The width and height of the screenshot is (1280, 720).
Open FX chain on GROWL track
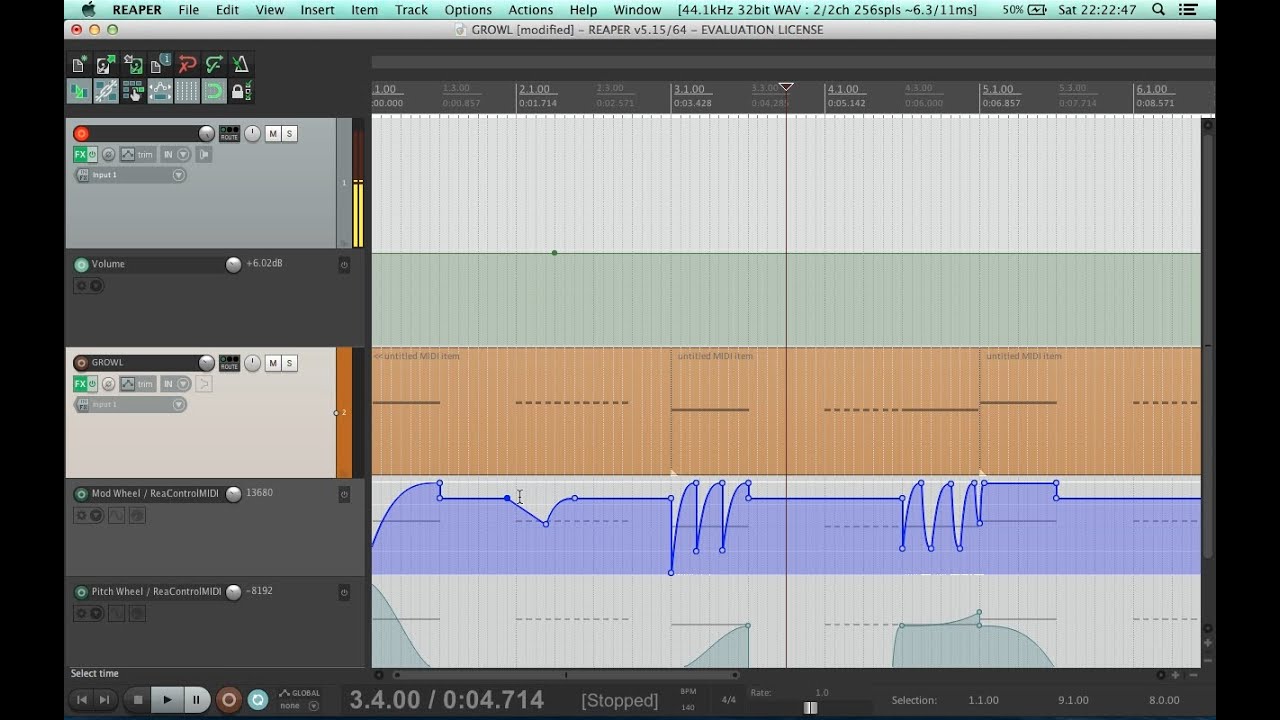(80, 384)
